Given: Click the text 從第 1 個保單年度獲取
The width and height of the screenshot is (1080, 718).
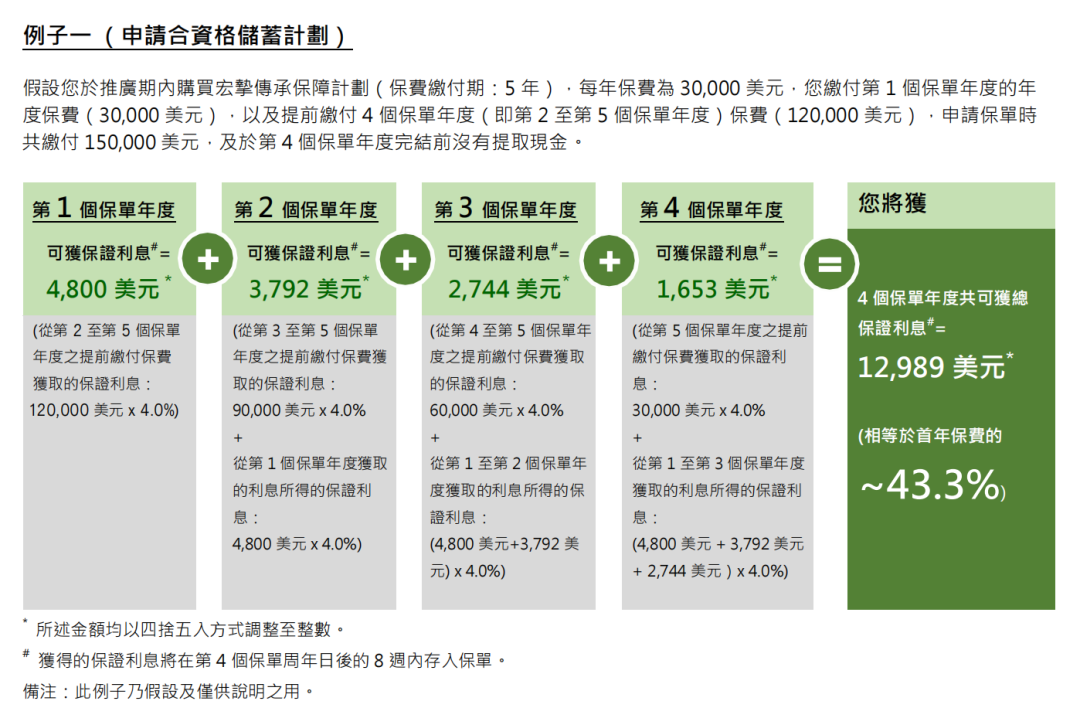Looking at the screenshot, I should point(310,464).
